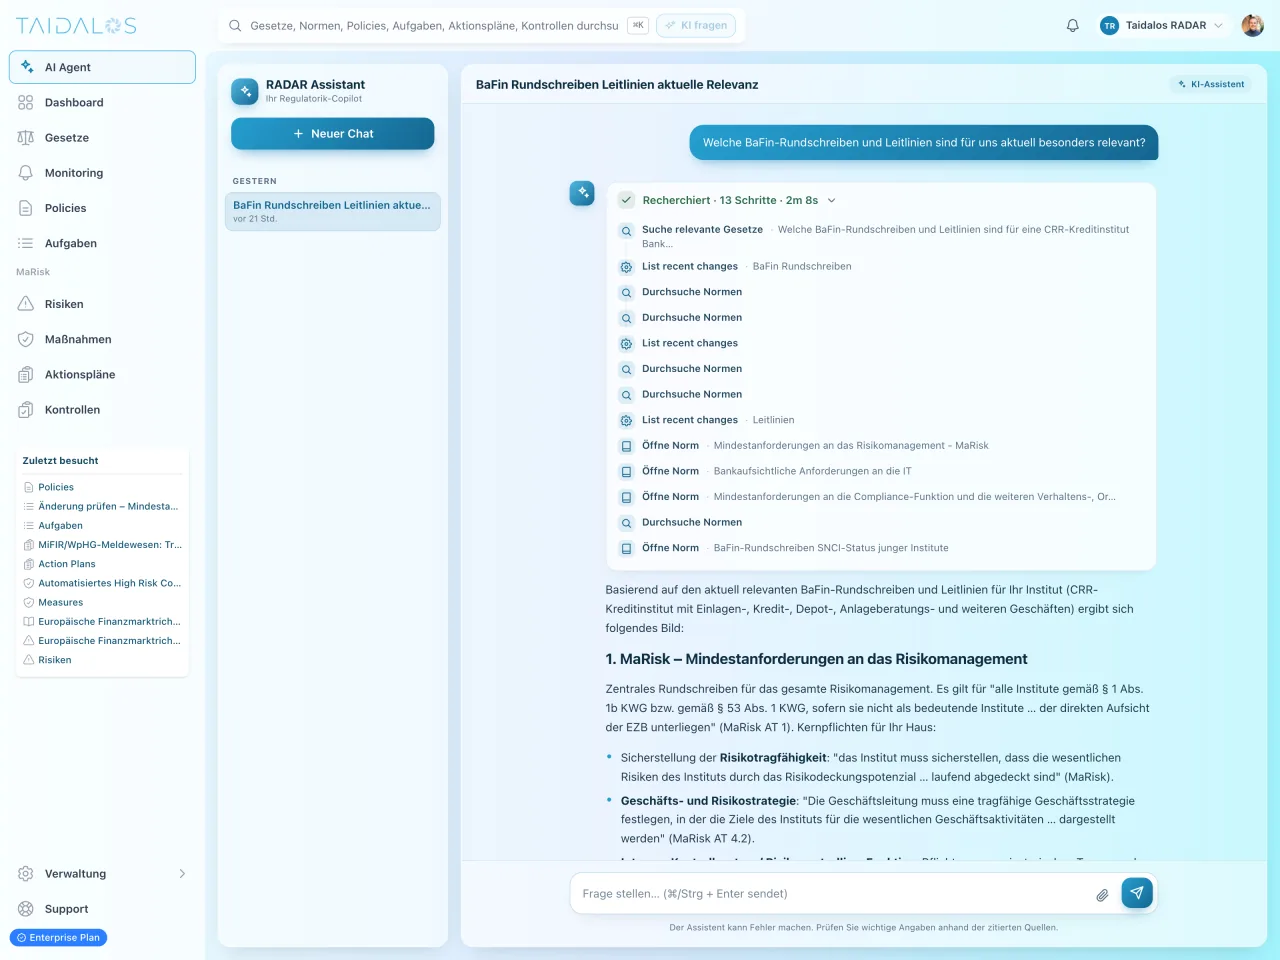
Task: Click the Monitoring bell icon in sidebar
Action: click(26, 173)
